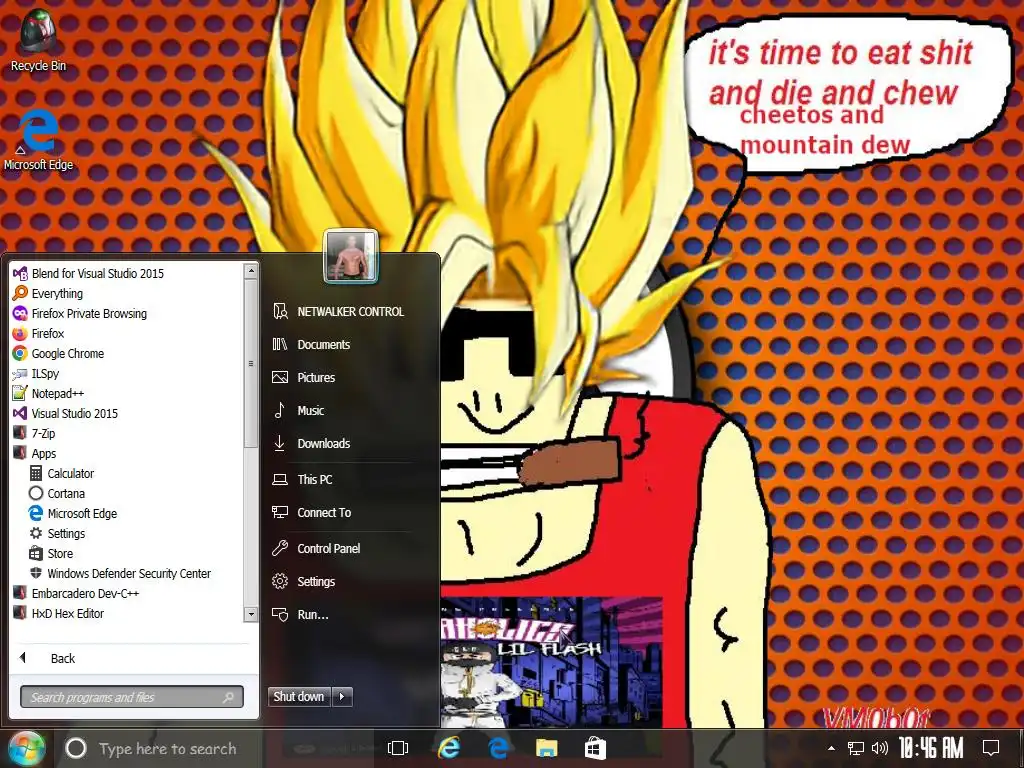
Task: Open Downloads from the start menu
Action: point(312,443)
